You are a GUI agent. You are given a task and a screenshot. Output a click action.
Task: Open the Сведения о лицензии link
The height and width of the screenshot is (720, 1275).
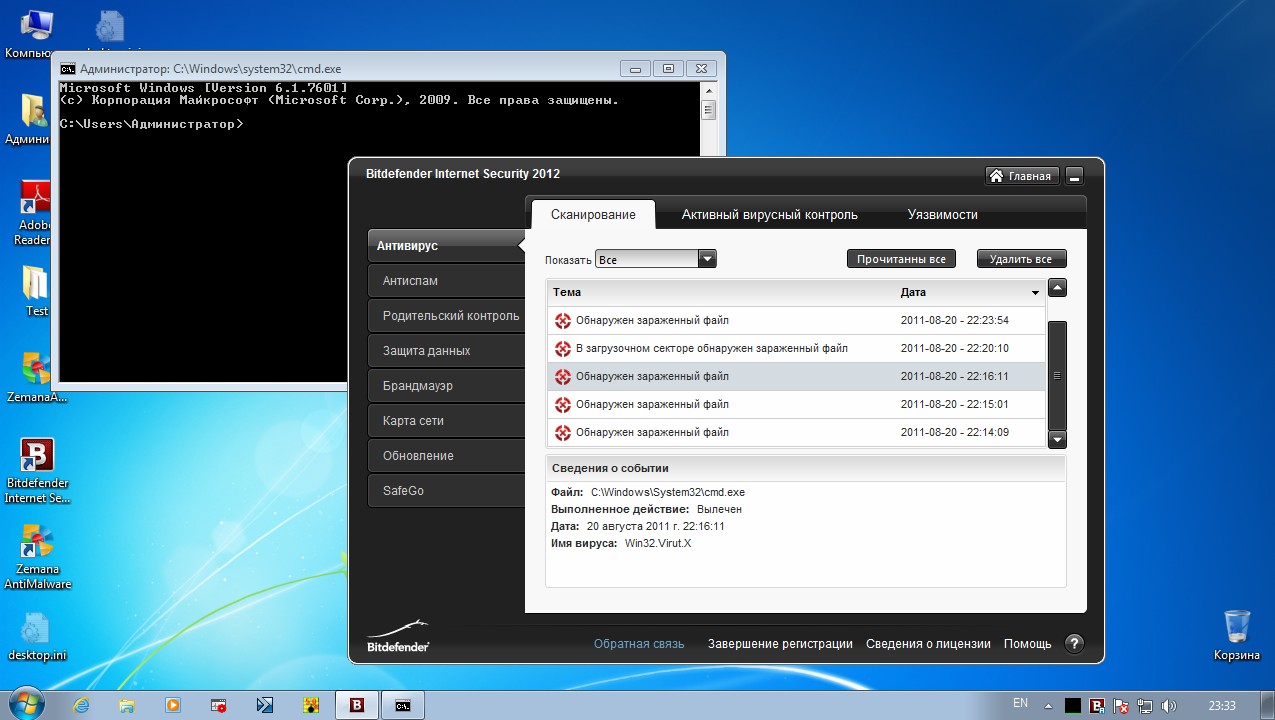click(928, 644)
